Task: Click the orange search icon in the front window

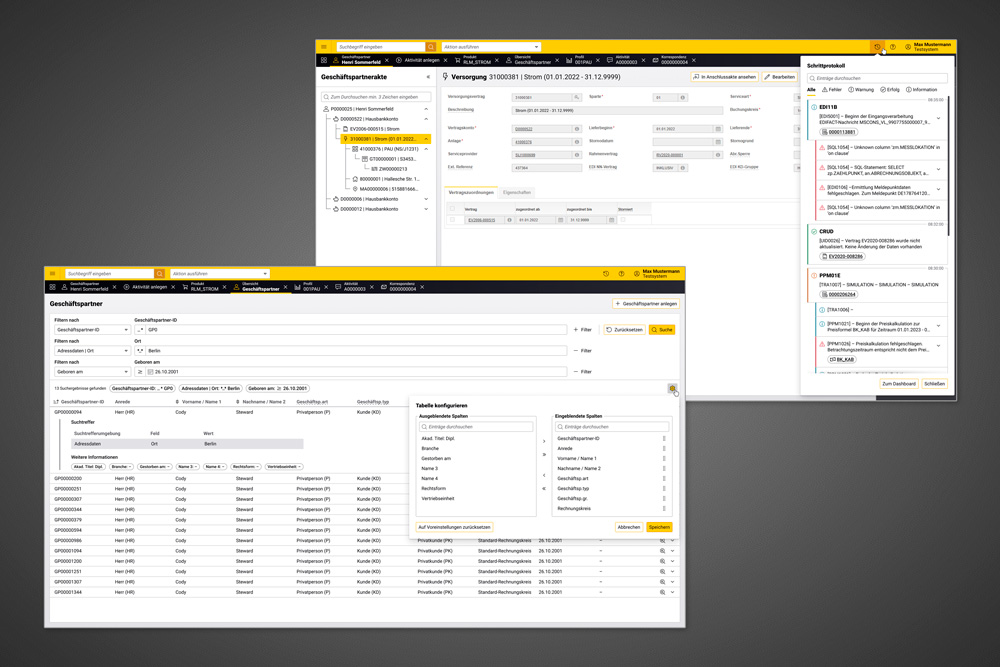Action: coord(159,274)
